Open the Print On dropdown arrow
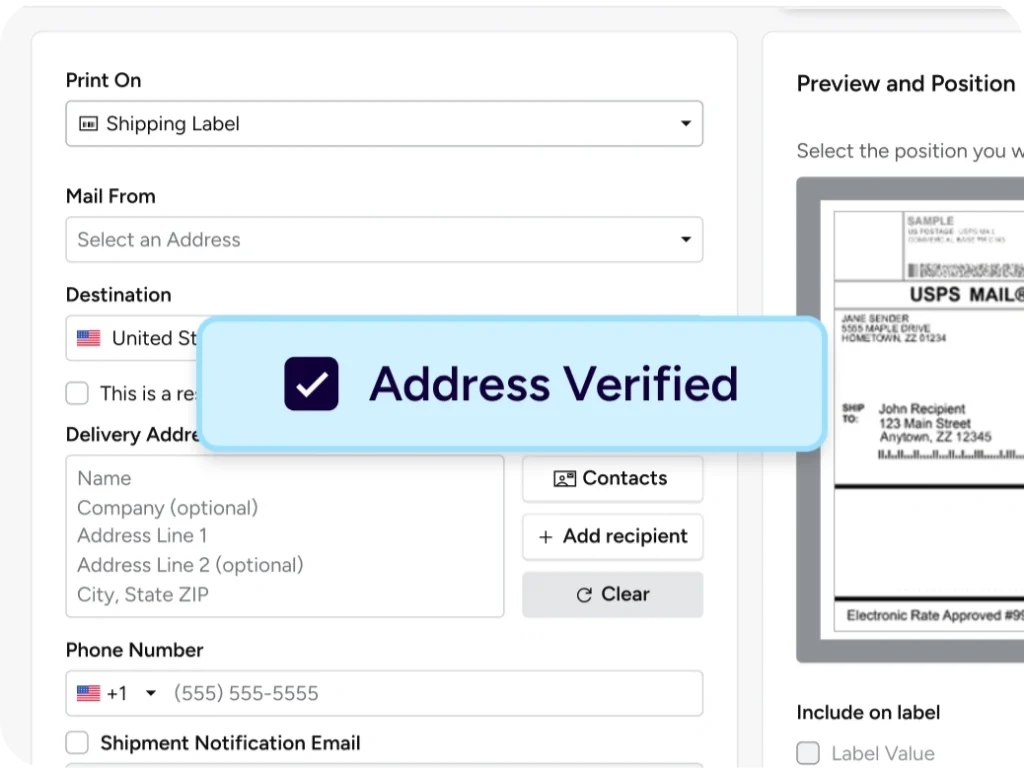This screenshot has width=1024, height=768. [685, 124]
